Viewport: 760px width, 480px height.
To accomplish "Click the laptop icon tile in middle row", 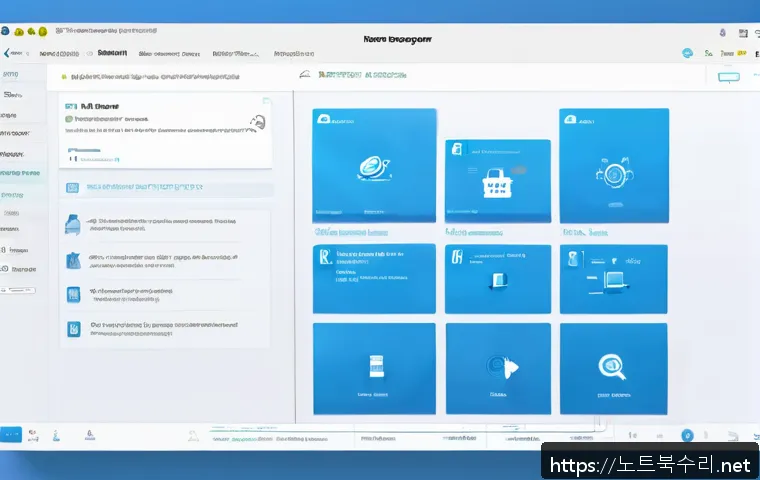I will [x=611, y=278].
